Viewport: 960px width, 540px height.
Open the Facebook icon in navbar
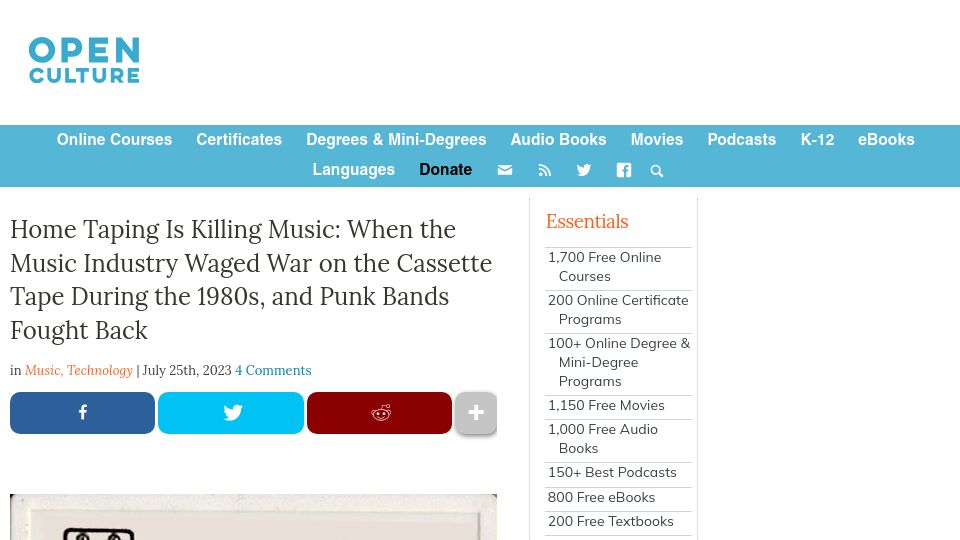pyautogui.click(x=623, y=170)
